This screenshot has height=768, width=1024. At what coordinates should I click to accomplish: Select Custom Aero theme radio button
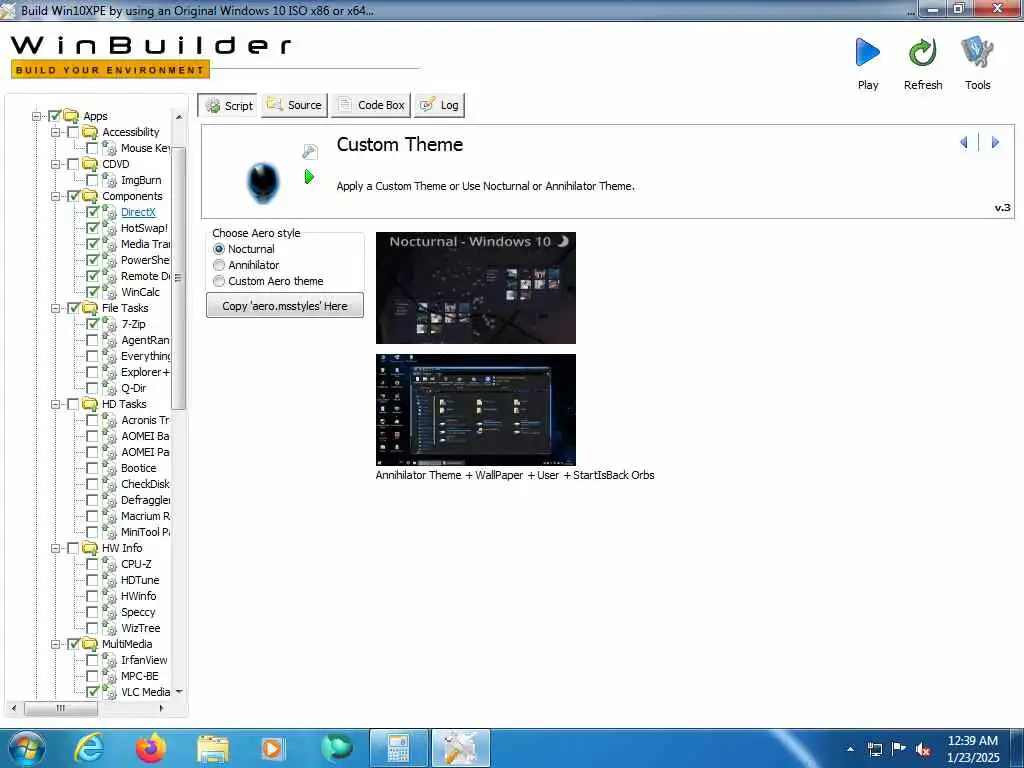coord(219,281)
